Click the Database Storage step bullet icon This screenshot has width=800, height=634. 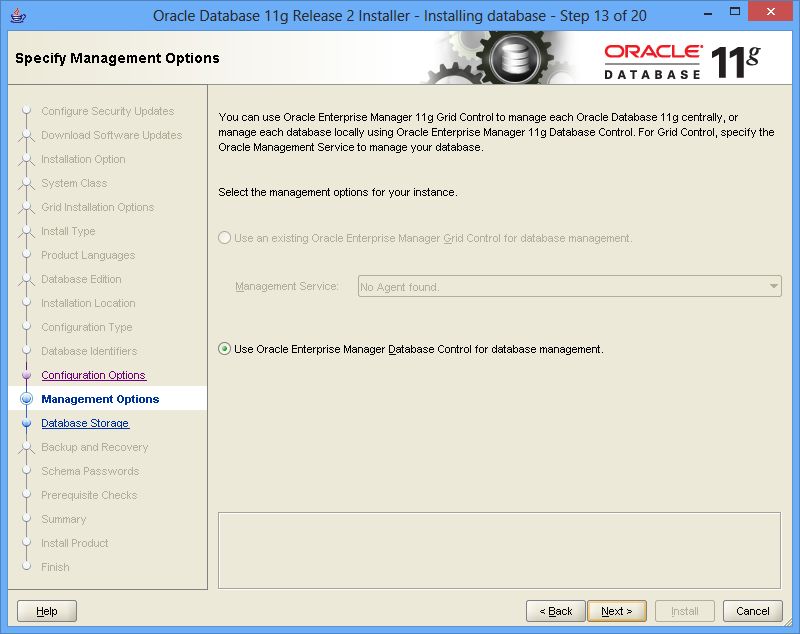(27, 423)
